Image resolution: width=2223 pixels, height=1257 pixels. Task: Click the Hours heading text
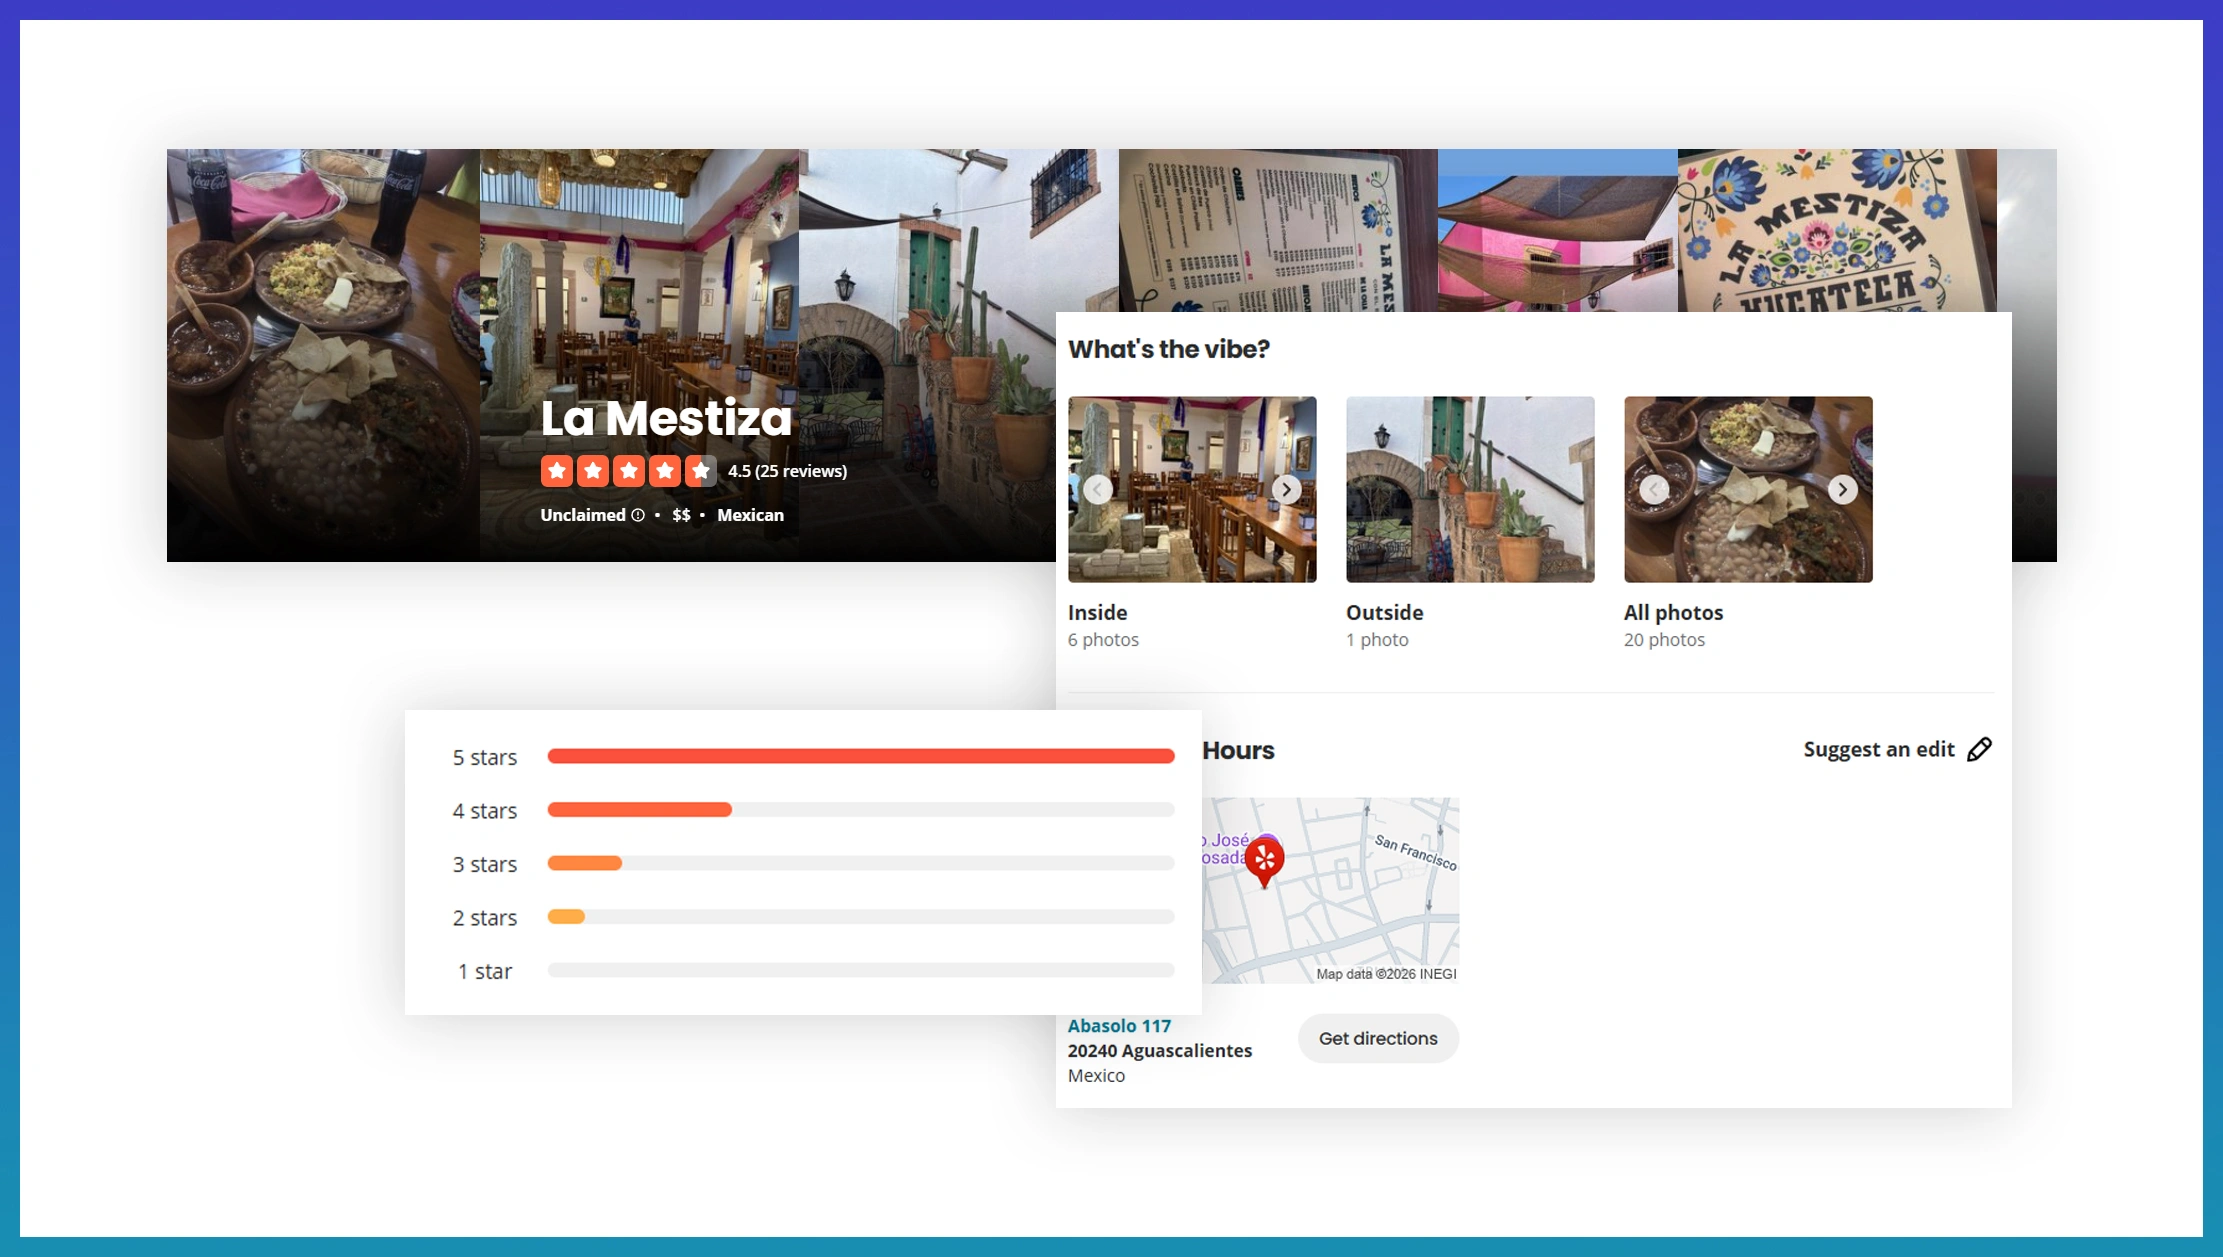(1238, 750)
